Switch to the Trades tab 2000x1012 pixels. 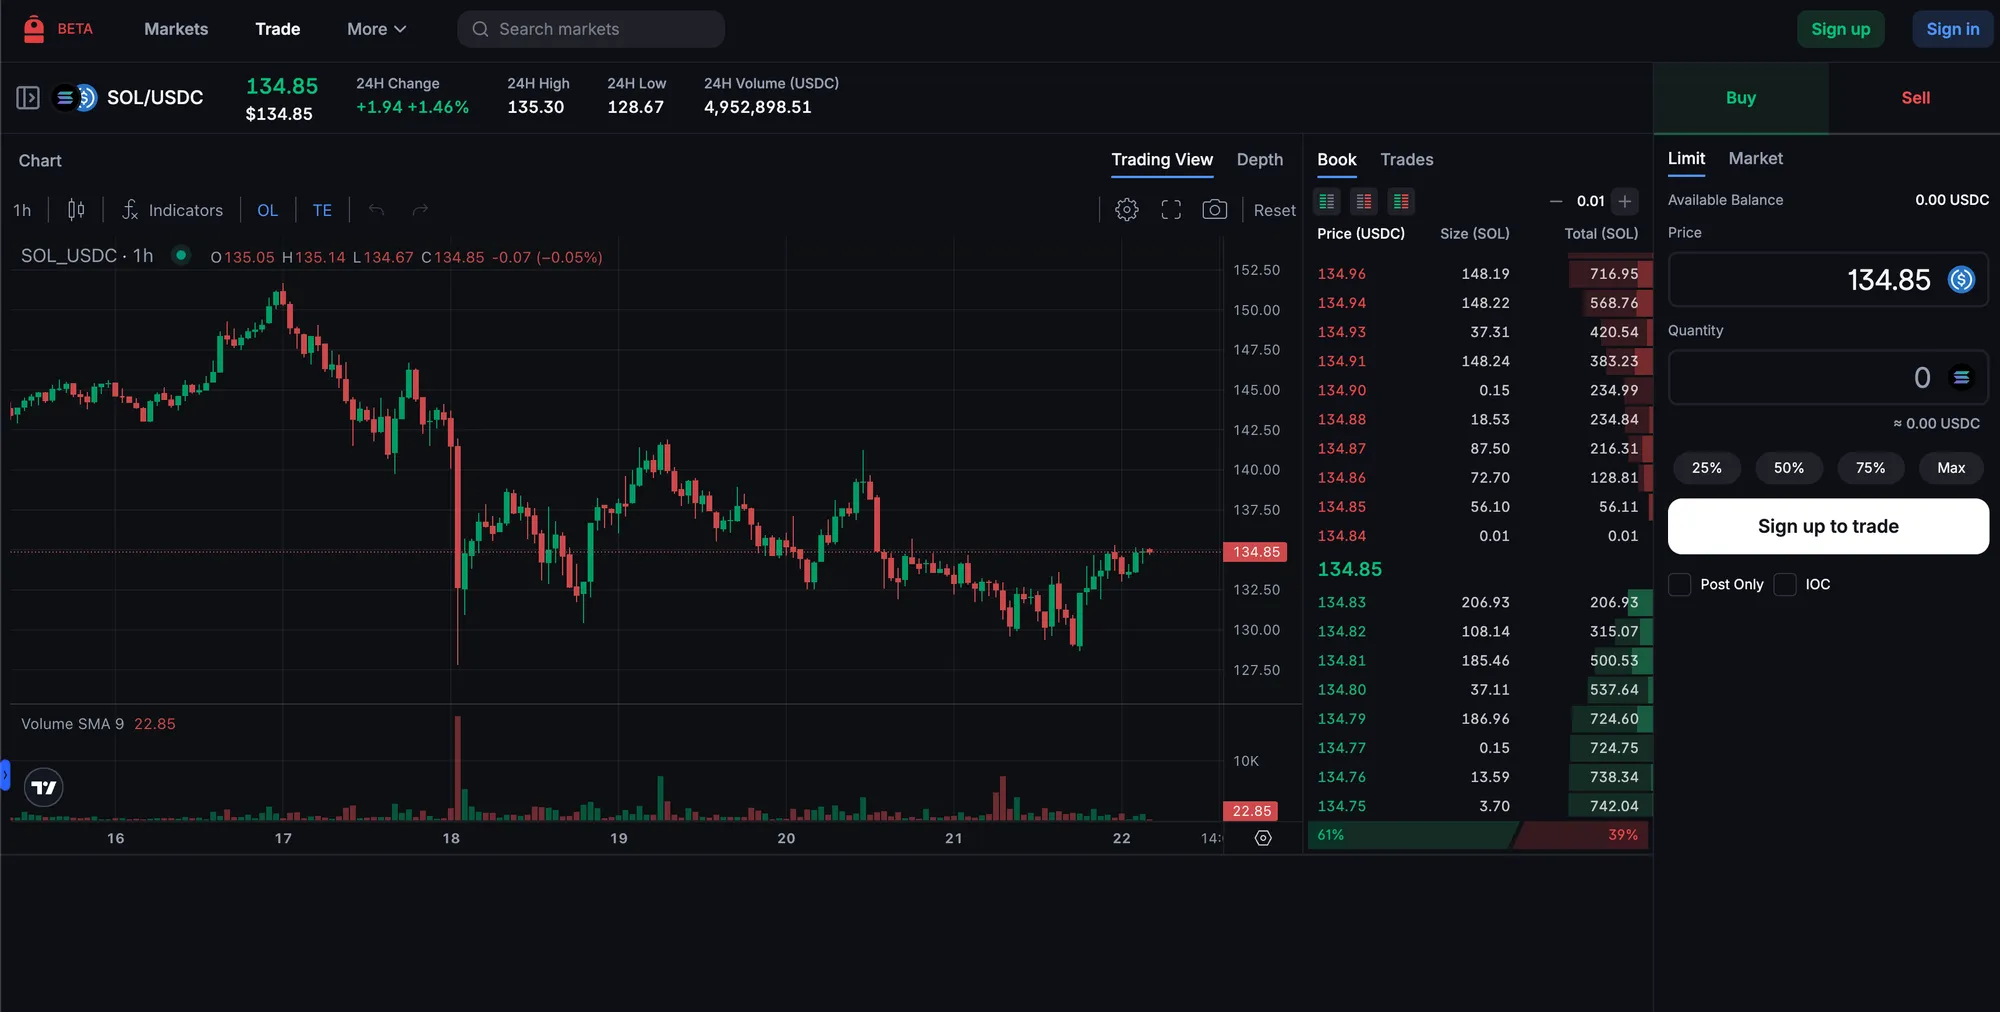1406,160
